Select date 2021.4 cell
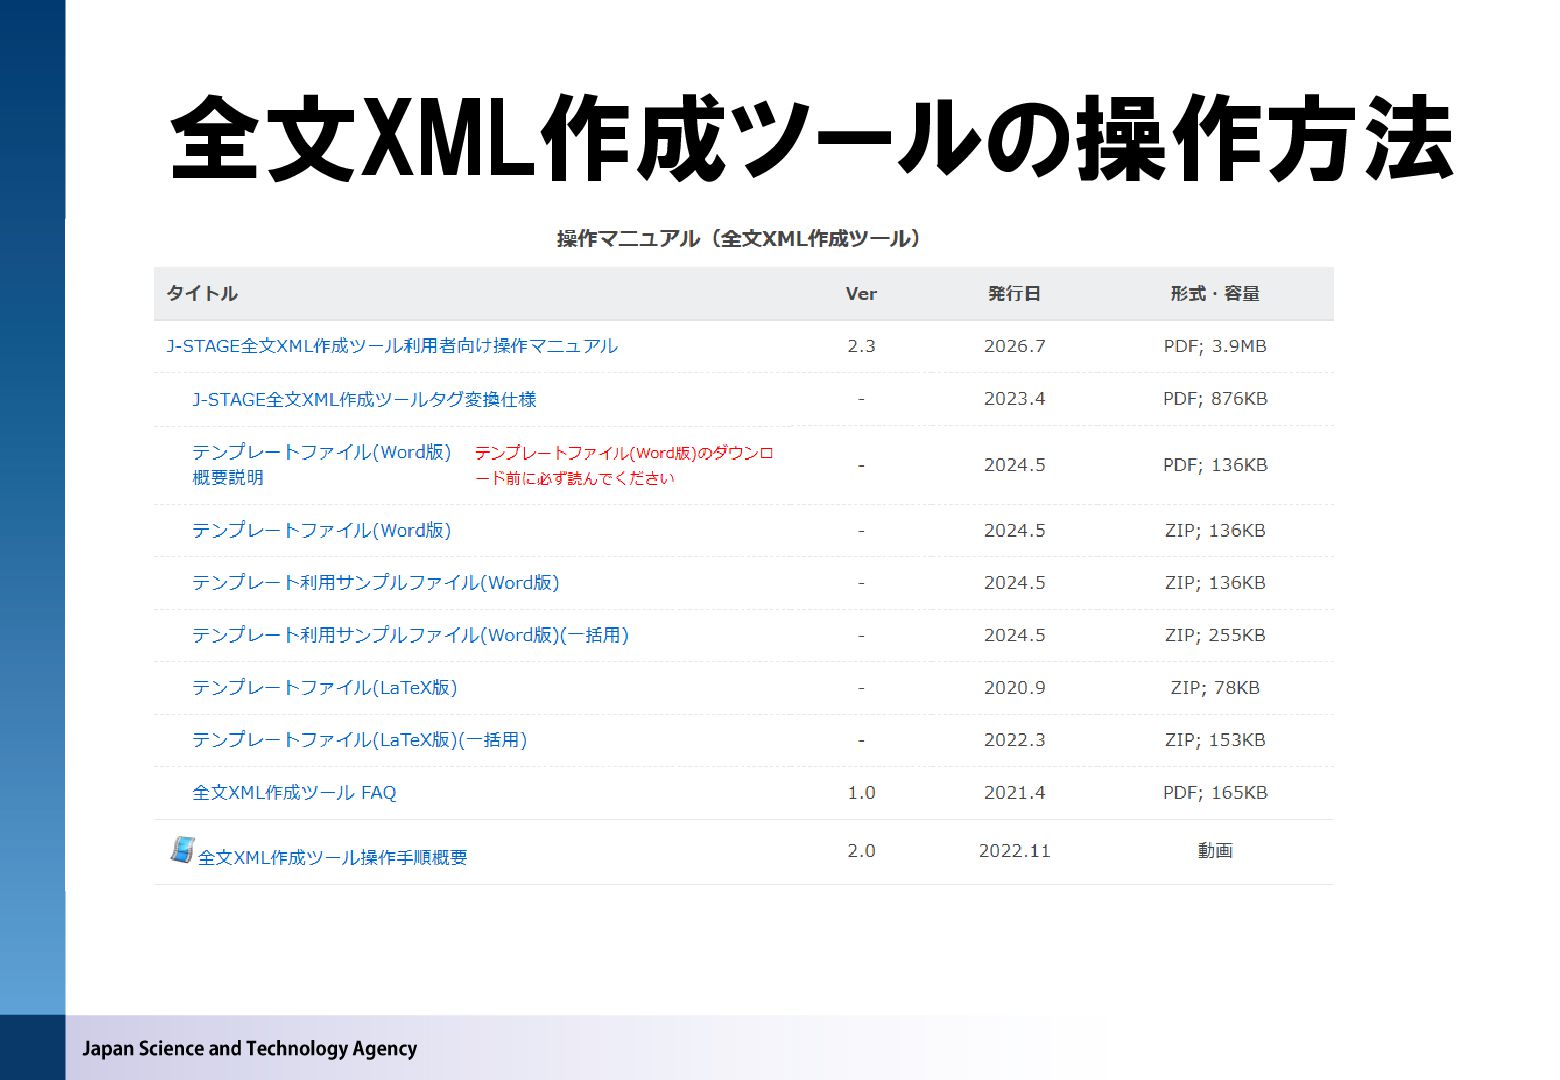The height and width of the screenshot is (1080, 1560). point(1014,793)
